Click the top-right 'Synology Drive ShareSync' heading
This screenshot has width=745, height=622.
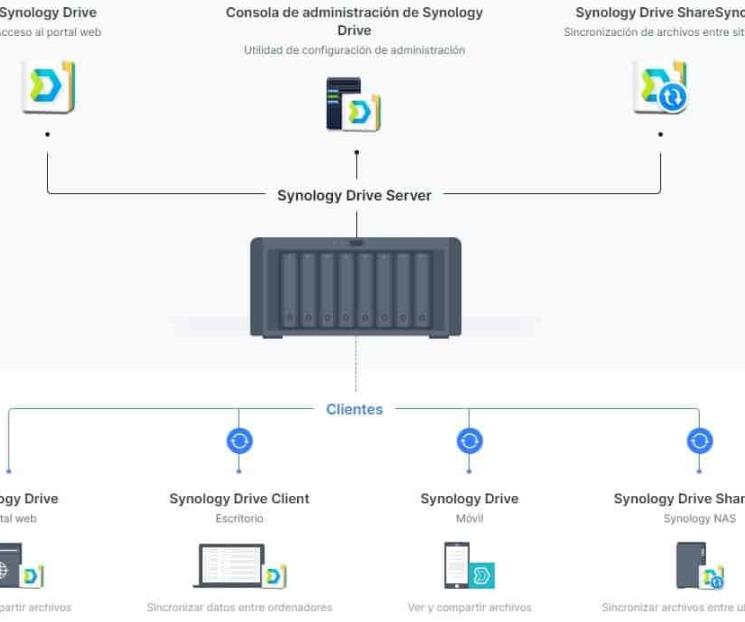pyautogui.click(x=660, y=12)
